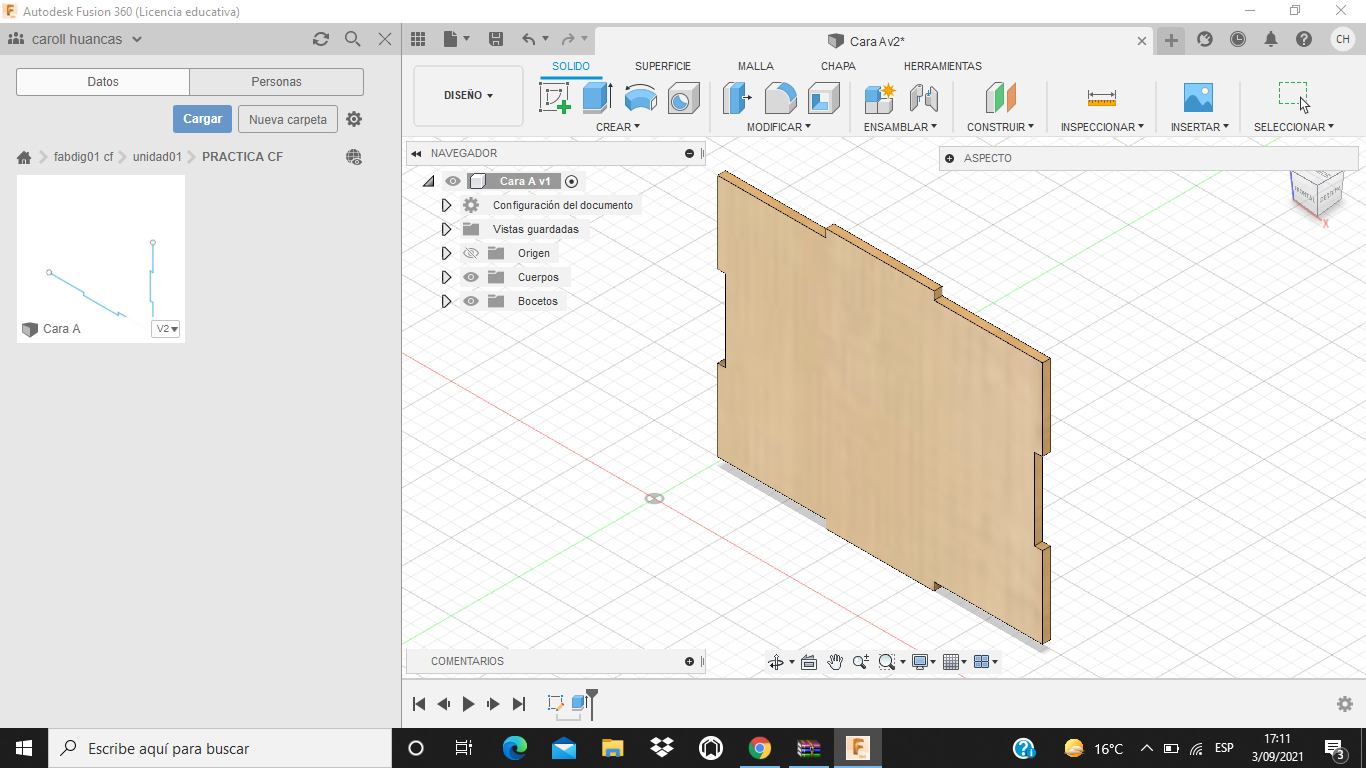Click the Construct plane icon
Viewport: 1366px width, 768px height.
pos(1000,98)
